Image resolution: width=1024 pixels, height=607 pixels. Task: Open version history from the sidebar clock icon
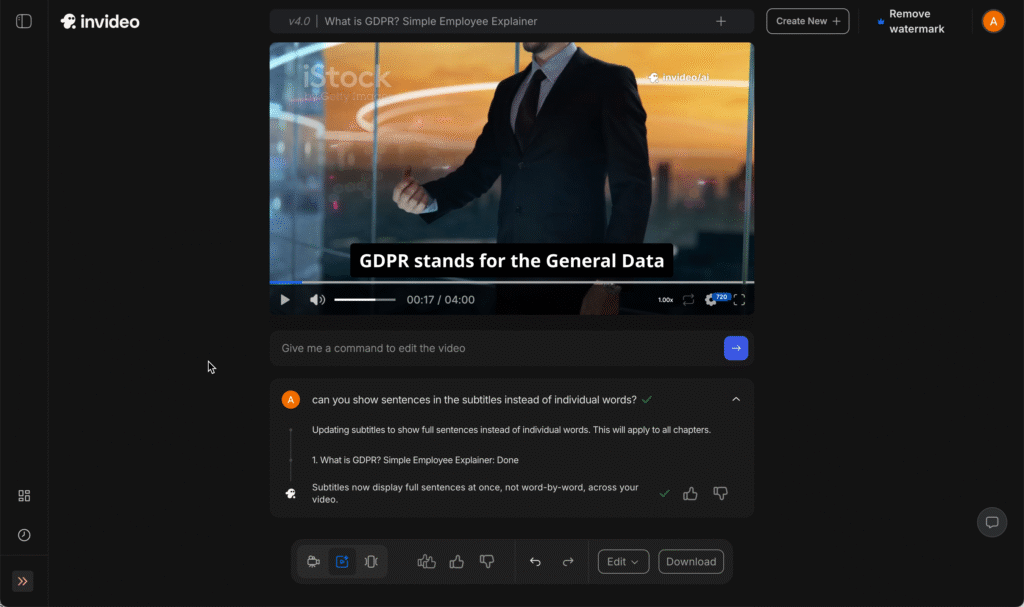[x=24, y=533]
